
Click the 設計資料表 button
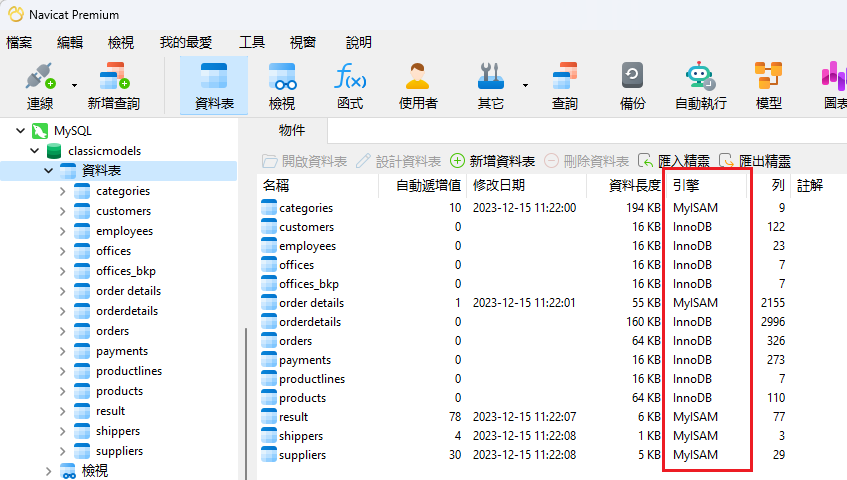(x=399, y=161)
